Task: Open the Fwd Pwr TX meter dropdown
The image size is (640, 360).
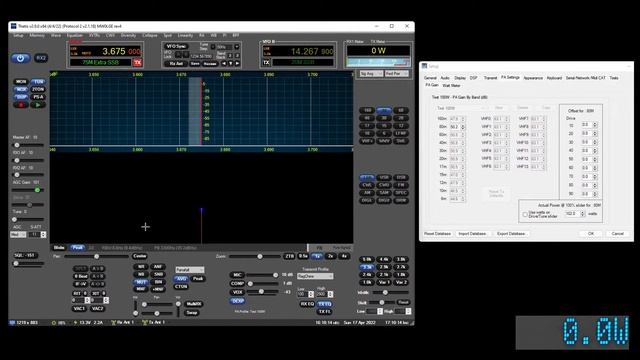Action: [396, 74]
